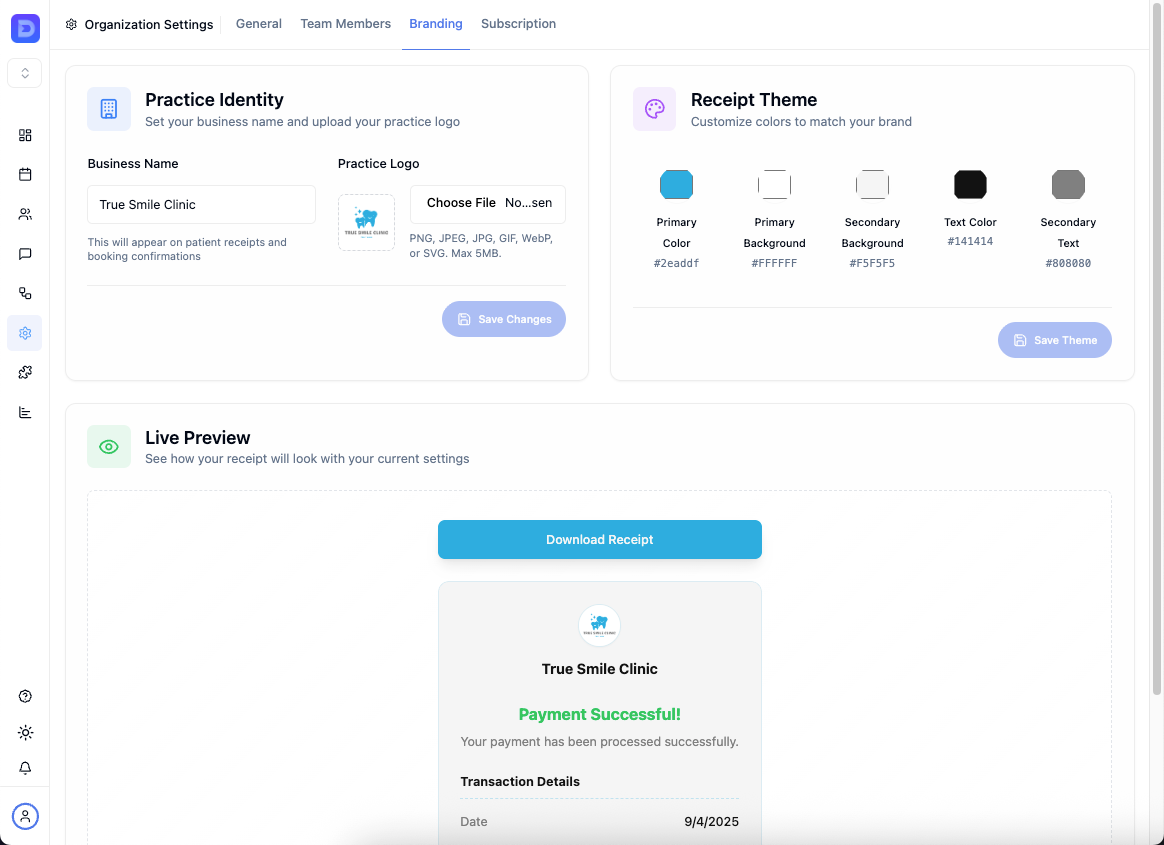
Task: Open the integrations nodes icon in sidebar
Action: 25,293
